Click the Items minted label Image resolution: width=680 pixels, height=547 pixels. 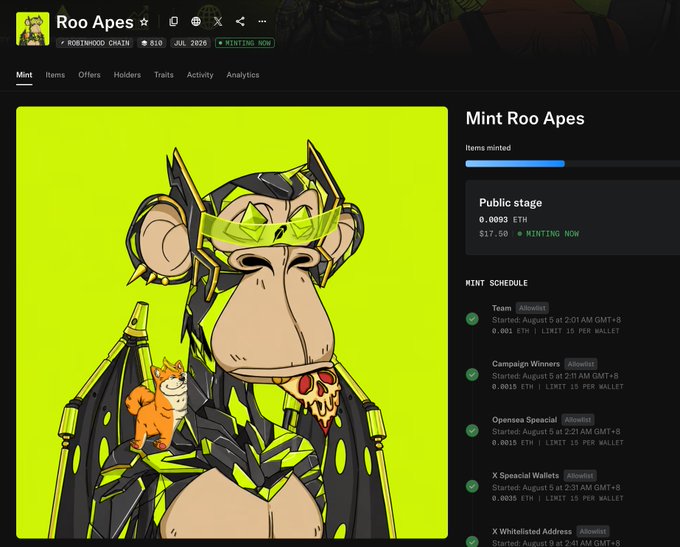[488, 148]
